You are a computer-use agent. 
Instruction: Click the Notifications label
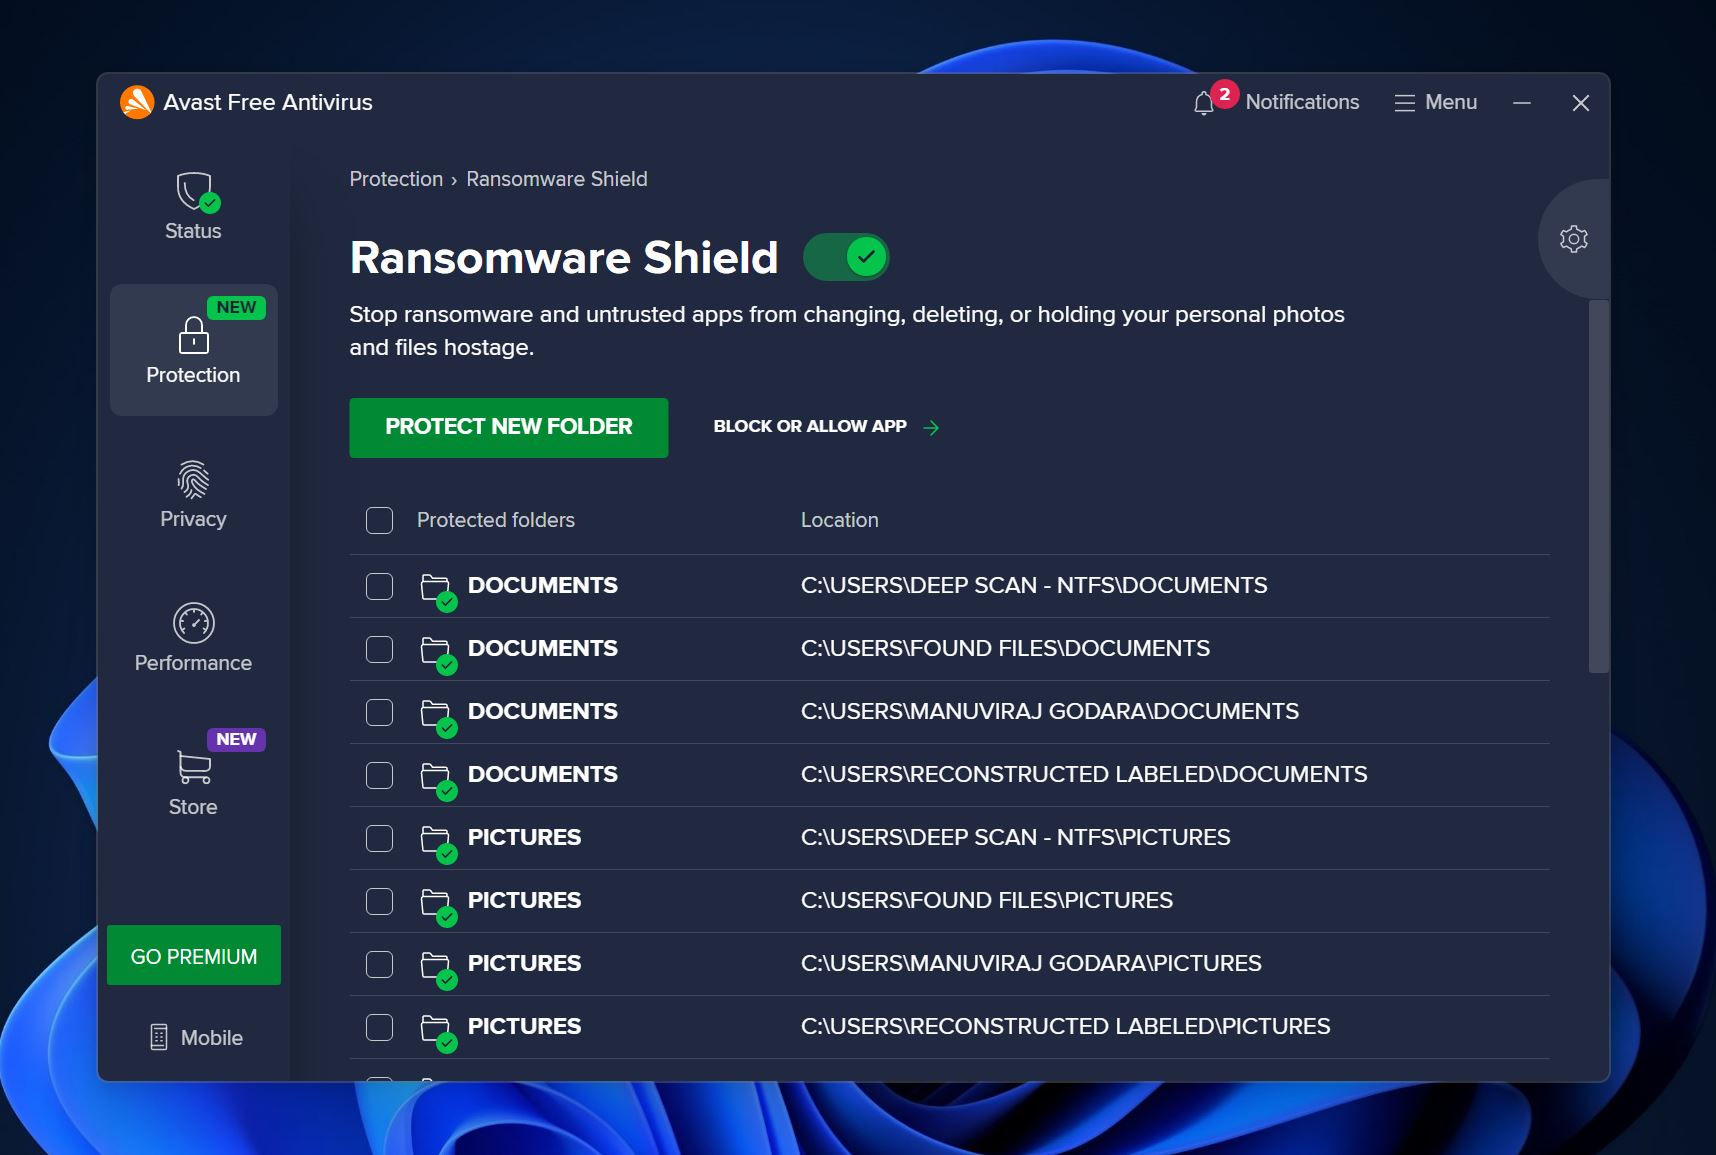coord(1302,102)
